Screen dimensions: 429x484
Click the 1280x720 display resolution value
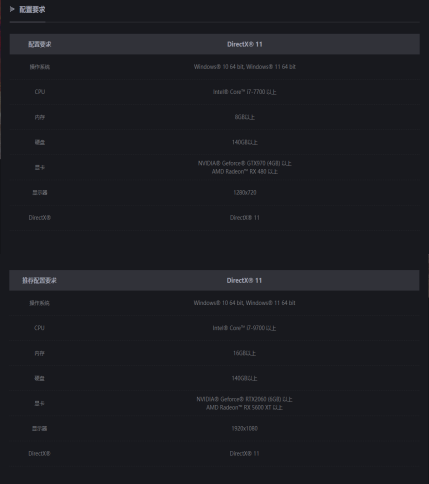tap(244, 193)
